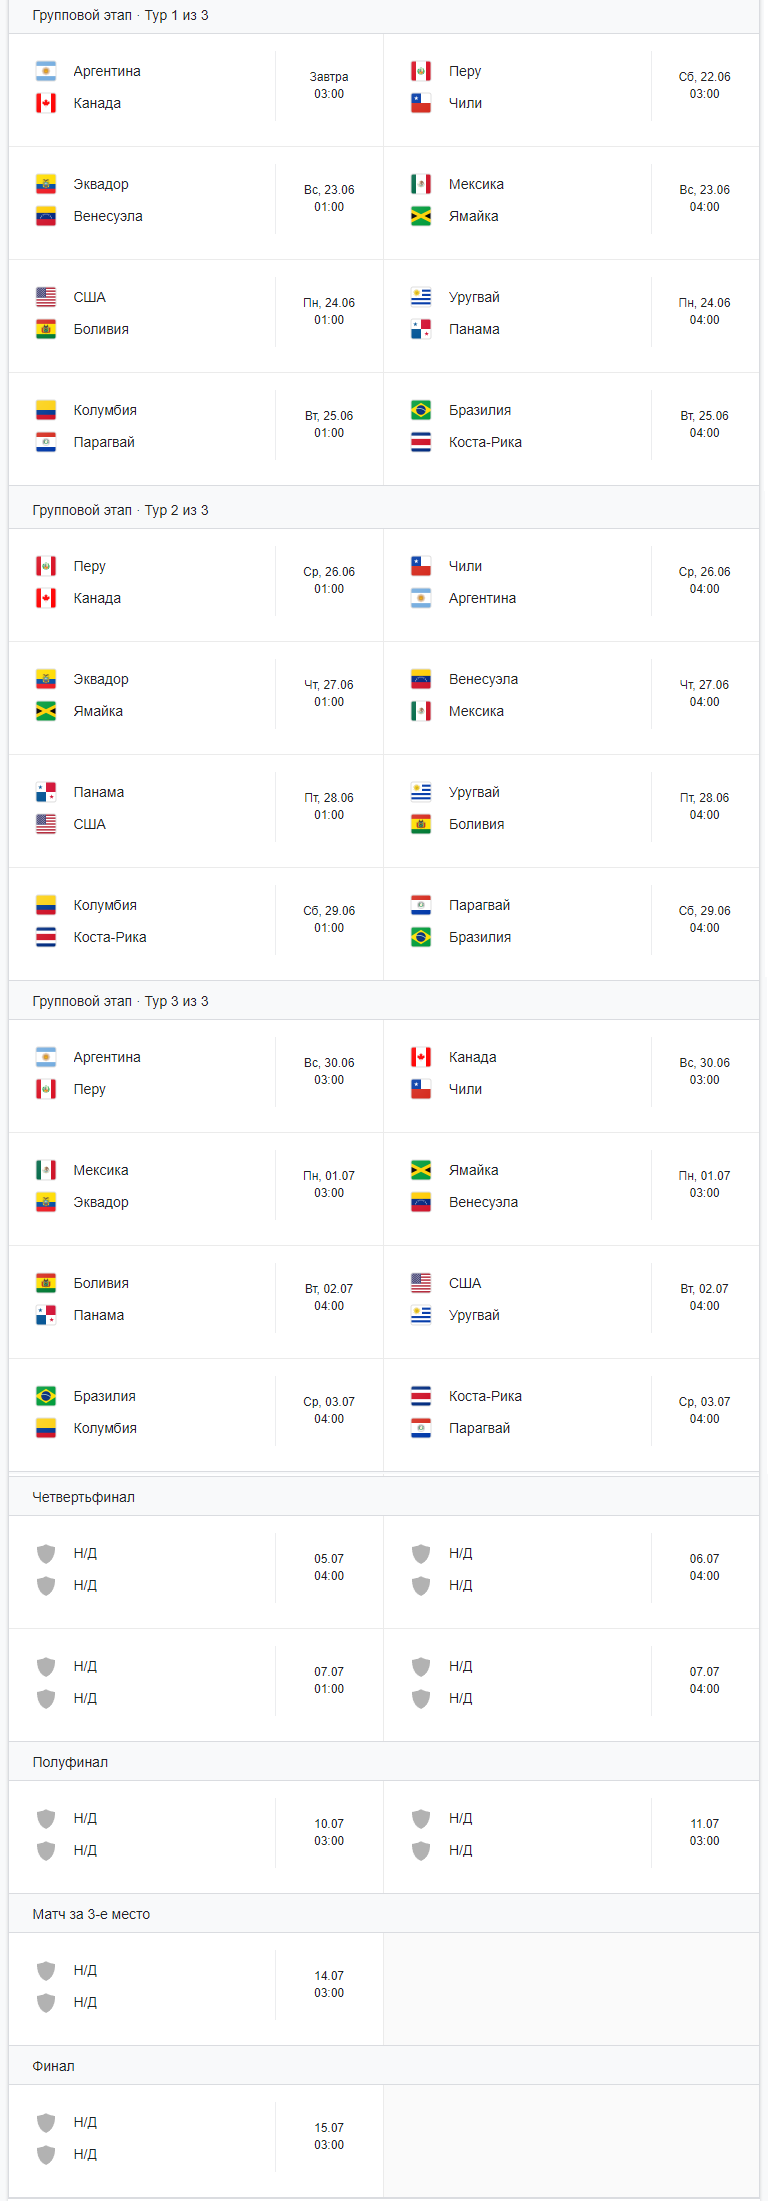Image resolution: width=778 pixels, height=2201 pixels.
Task: Click the Четвертьфинал section header
Action: tap(84, 1497)
